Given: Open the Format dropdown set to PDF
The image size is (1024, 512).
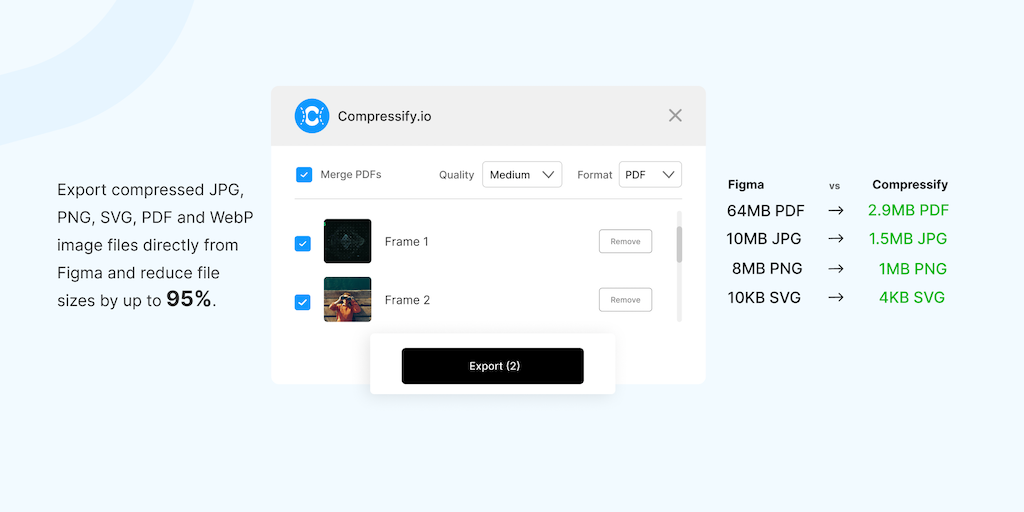Looking at the screenshot, I should [650, 174].
